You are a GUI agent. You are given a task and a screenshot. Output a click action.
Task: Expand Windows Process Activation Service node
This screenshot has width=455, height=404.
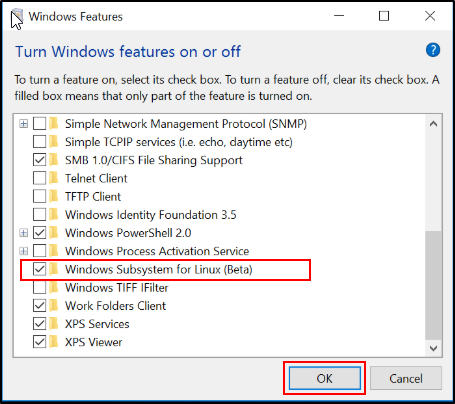point(23,251)
